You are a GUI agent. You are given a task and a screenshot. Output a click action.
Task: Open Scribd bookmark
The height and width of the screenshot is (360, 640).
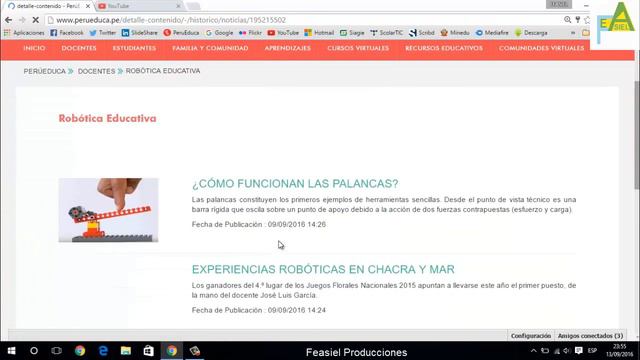[422, 33]
